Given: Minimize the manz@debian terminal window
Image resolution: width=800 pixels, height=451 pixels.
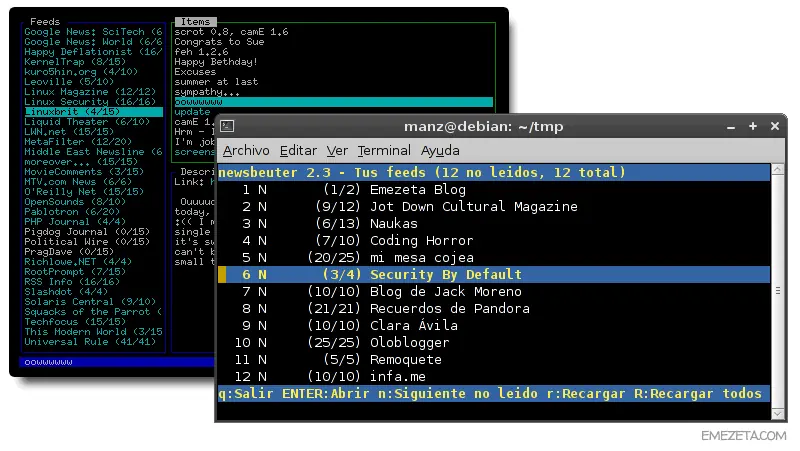Looking at the screenshot, I should [731, 127].
